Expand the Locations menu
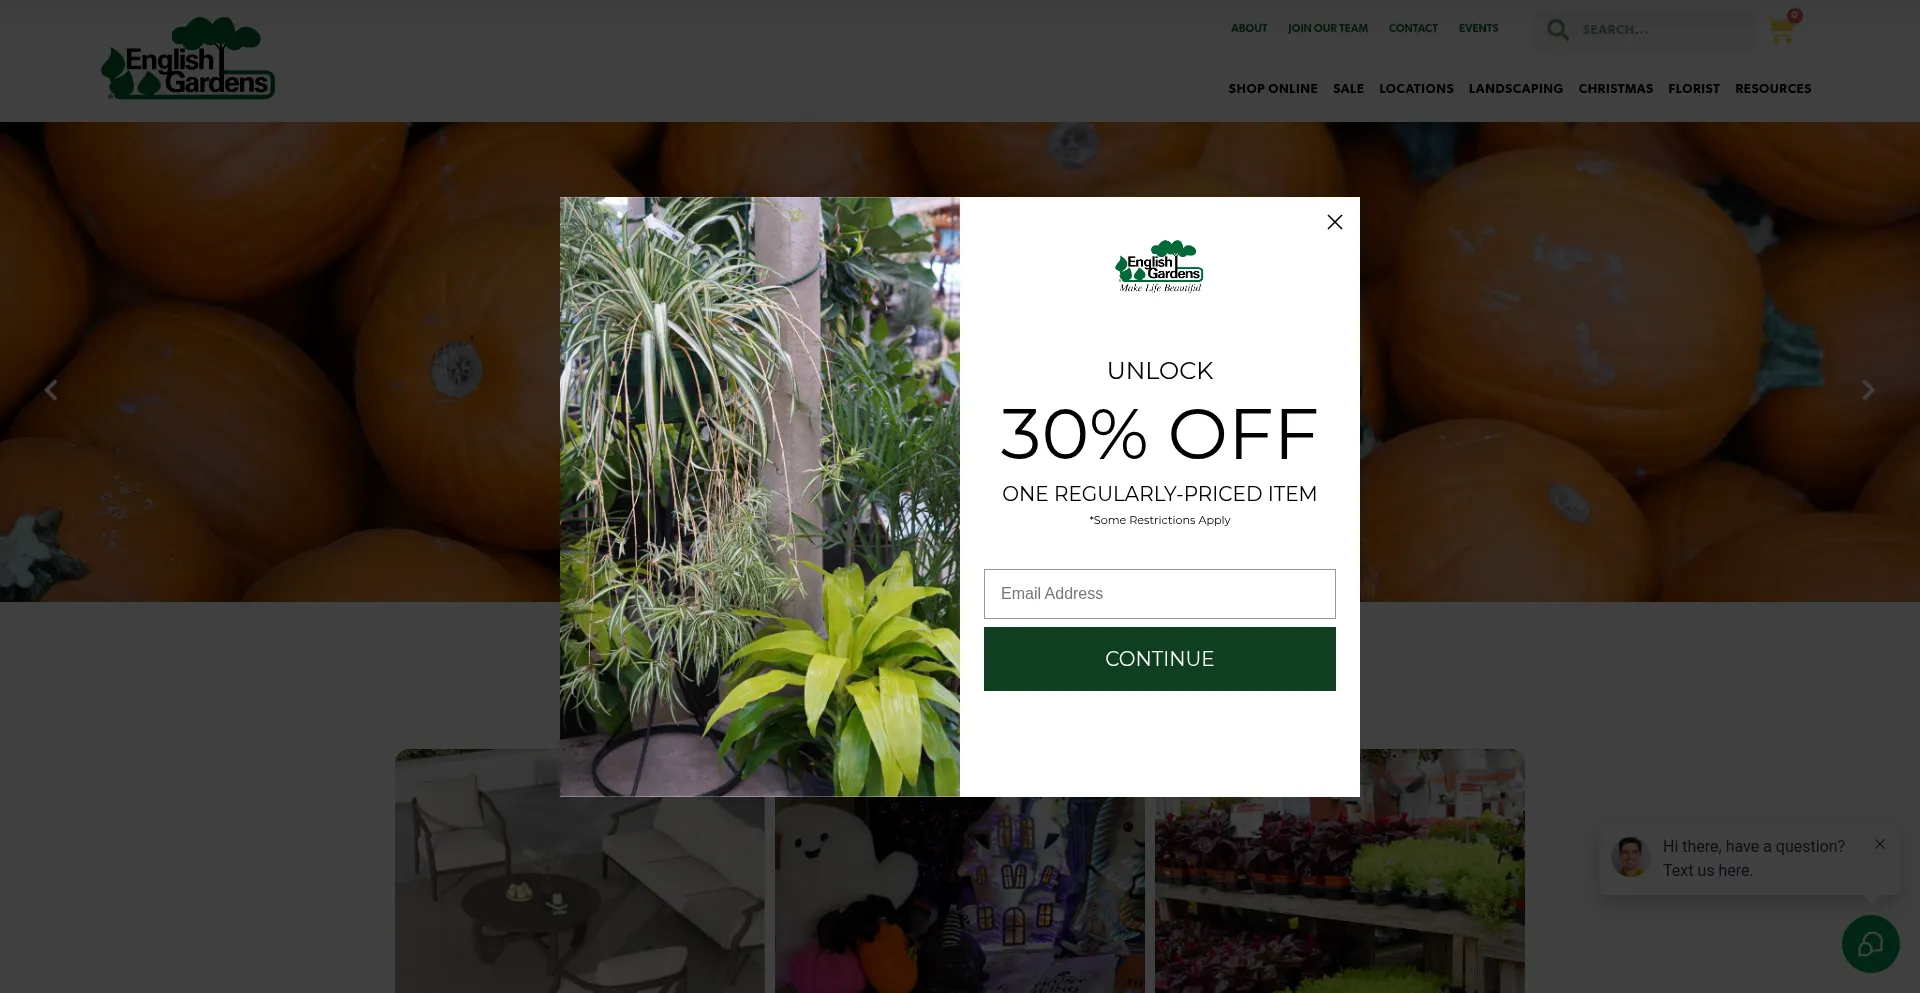Image resolution: width=1920 pixels, height=993 pixels. click(1416, 89)
